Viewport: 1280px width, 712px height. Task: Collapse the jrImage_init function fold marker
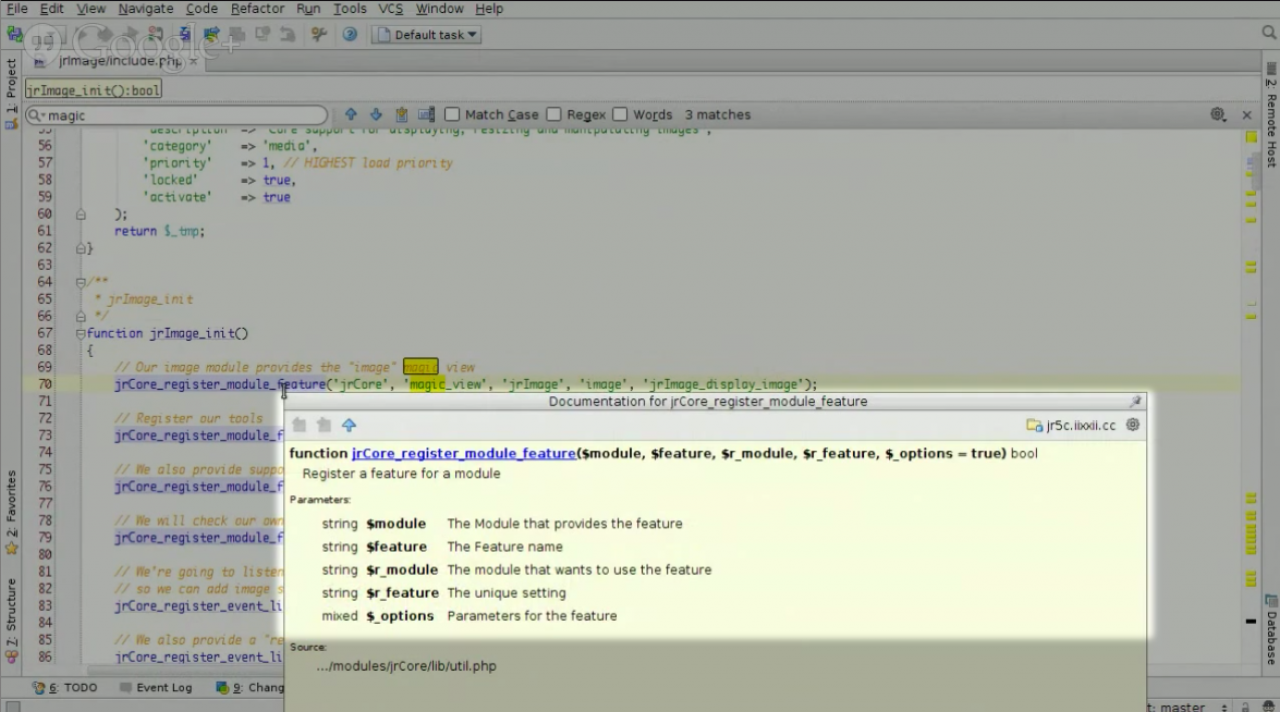tap(81, 333)
